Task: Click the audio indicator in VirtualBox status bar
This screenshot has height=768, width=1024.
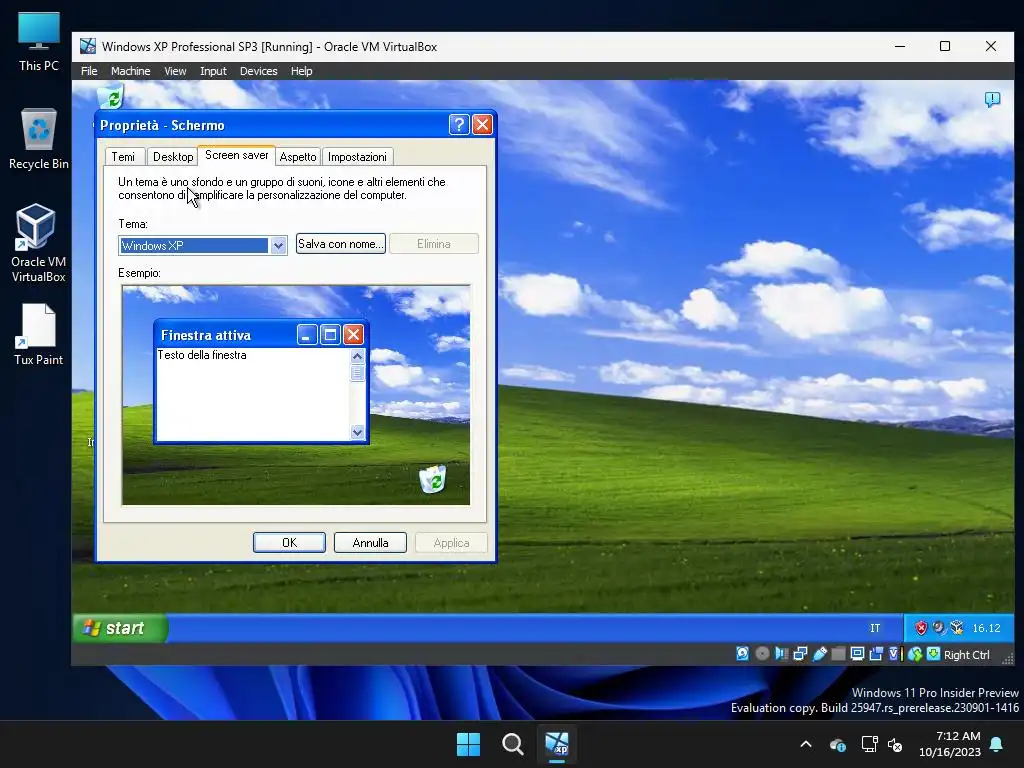Action: [781, 654]
